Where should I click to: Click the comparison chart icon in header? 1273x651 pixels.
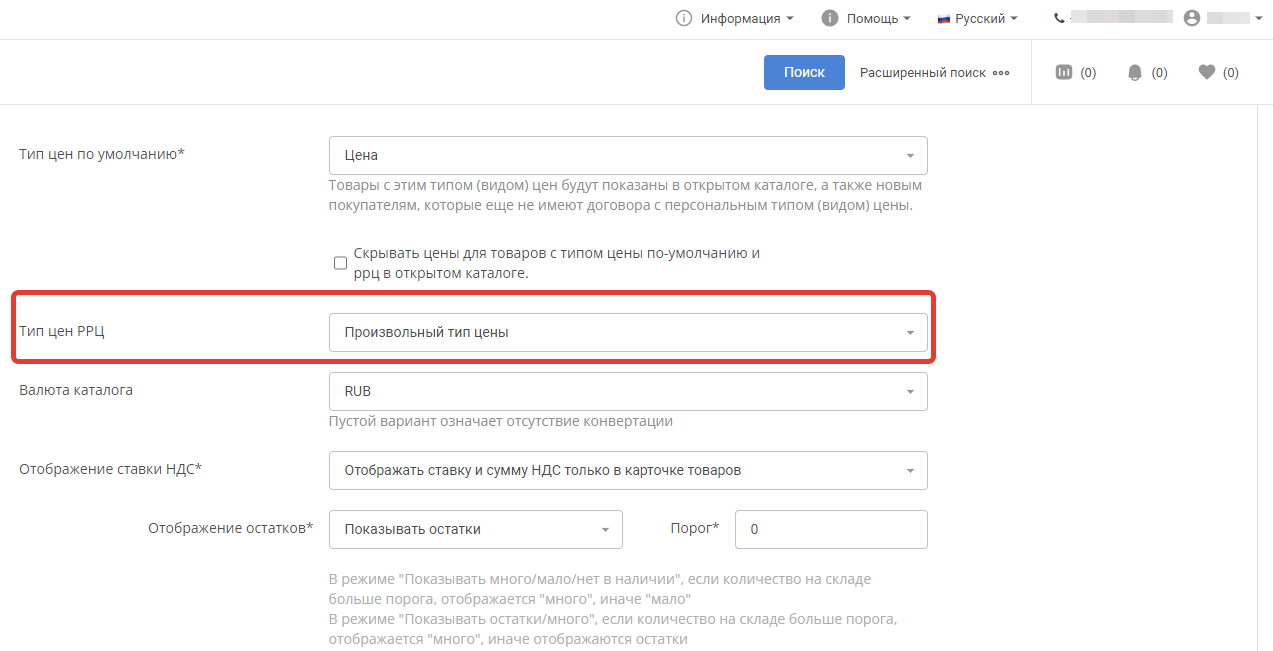pyautogui.click(x=1064, y=72)
